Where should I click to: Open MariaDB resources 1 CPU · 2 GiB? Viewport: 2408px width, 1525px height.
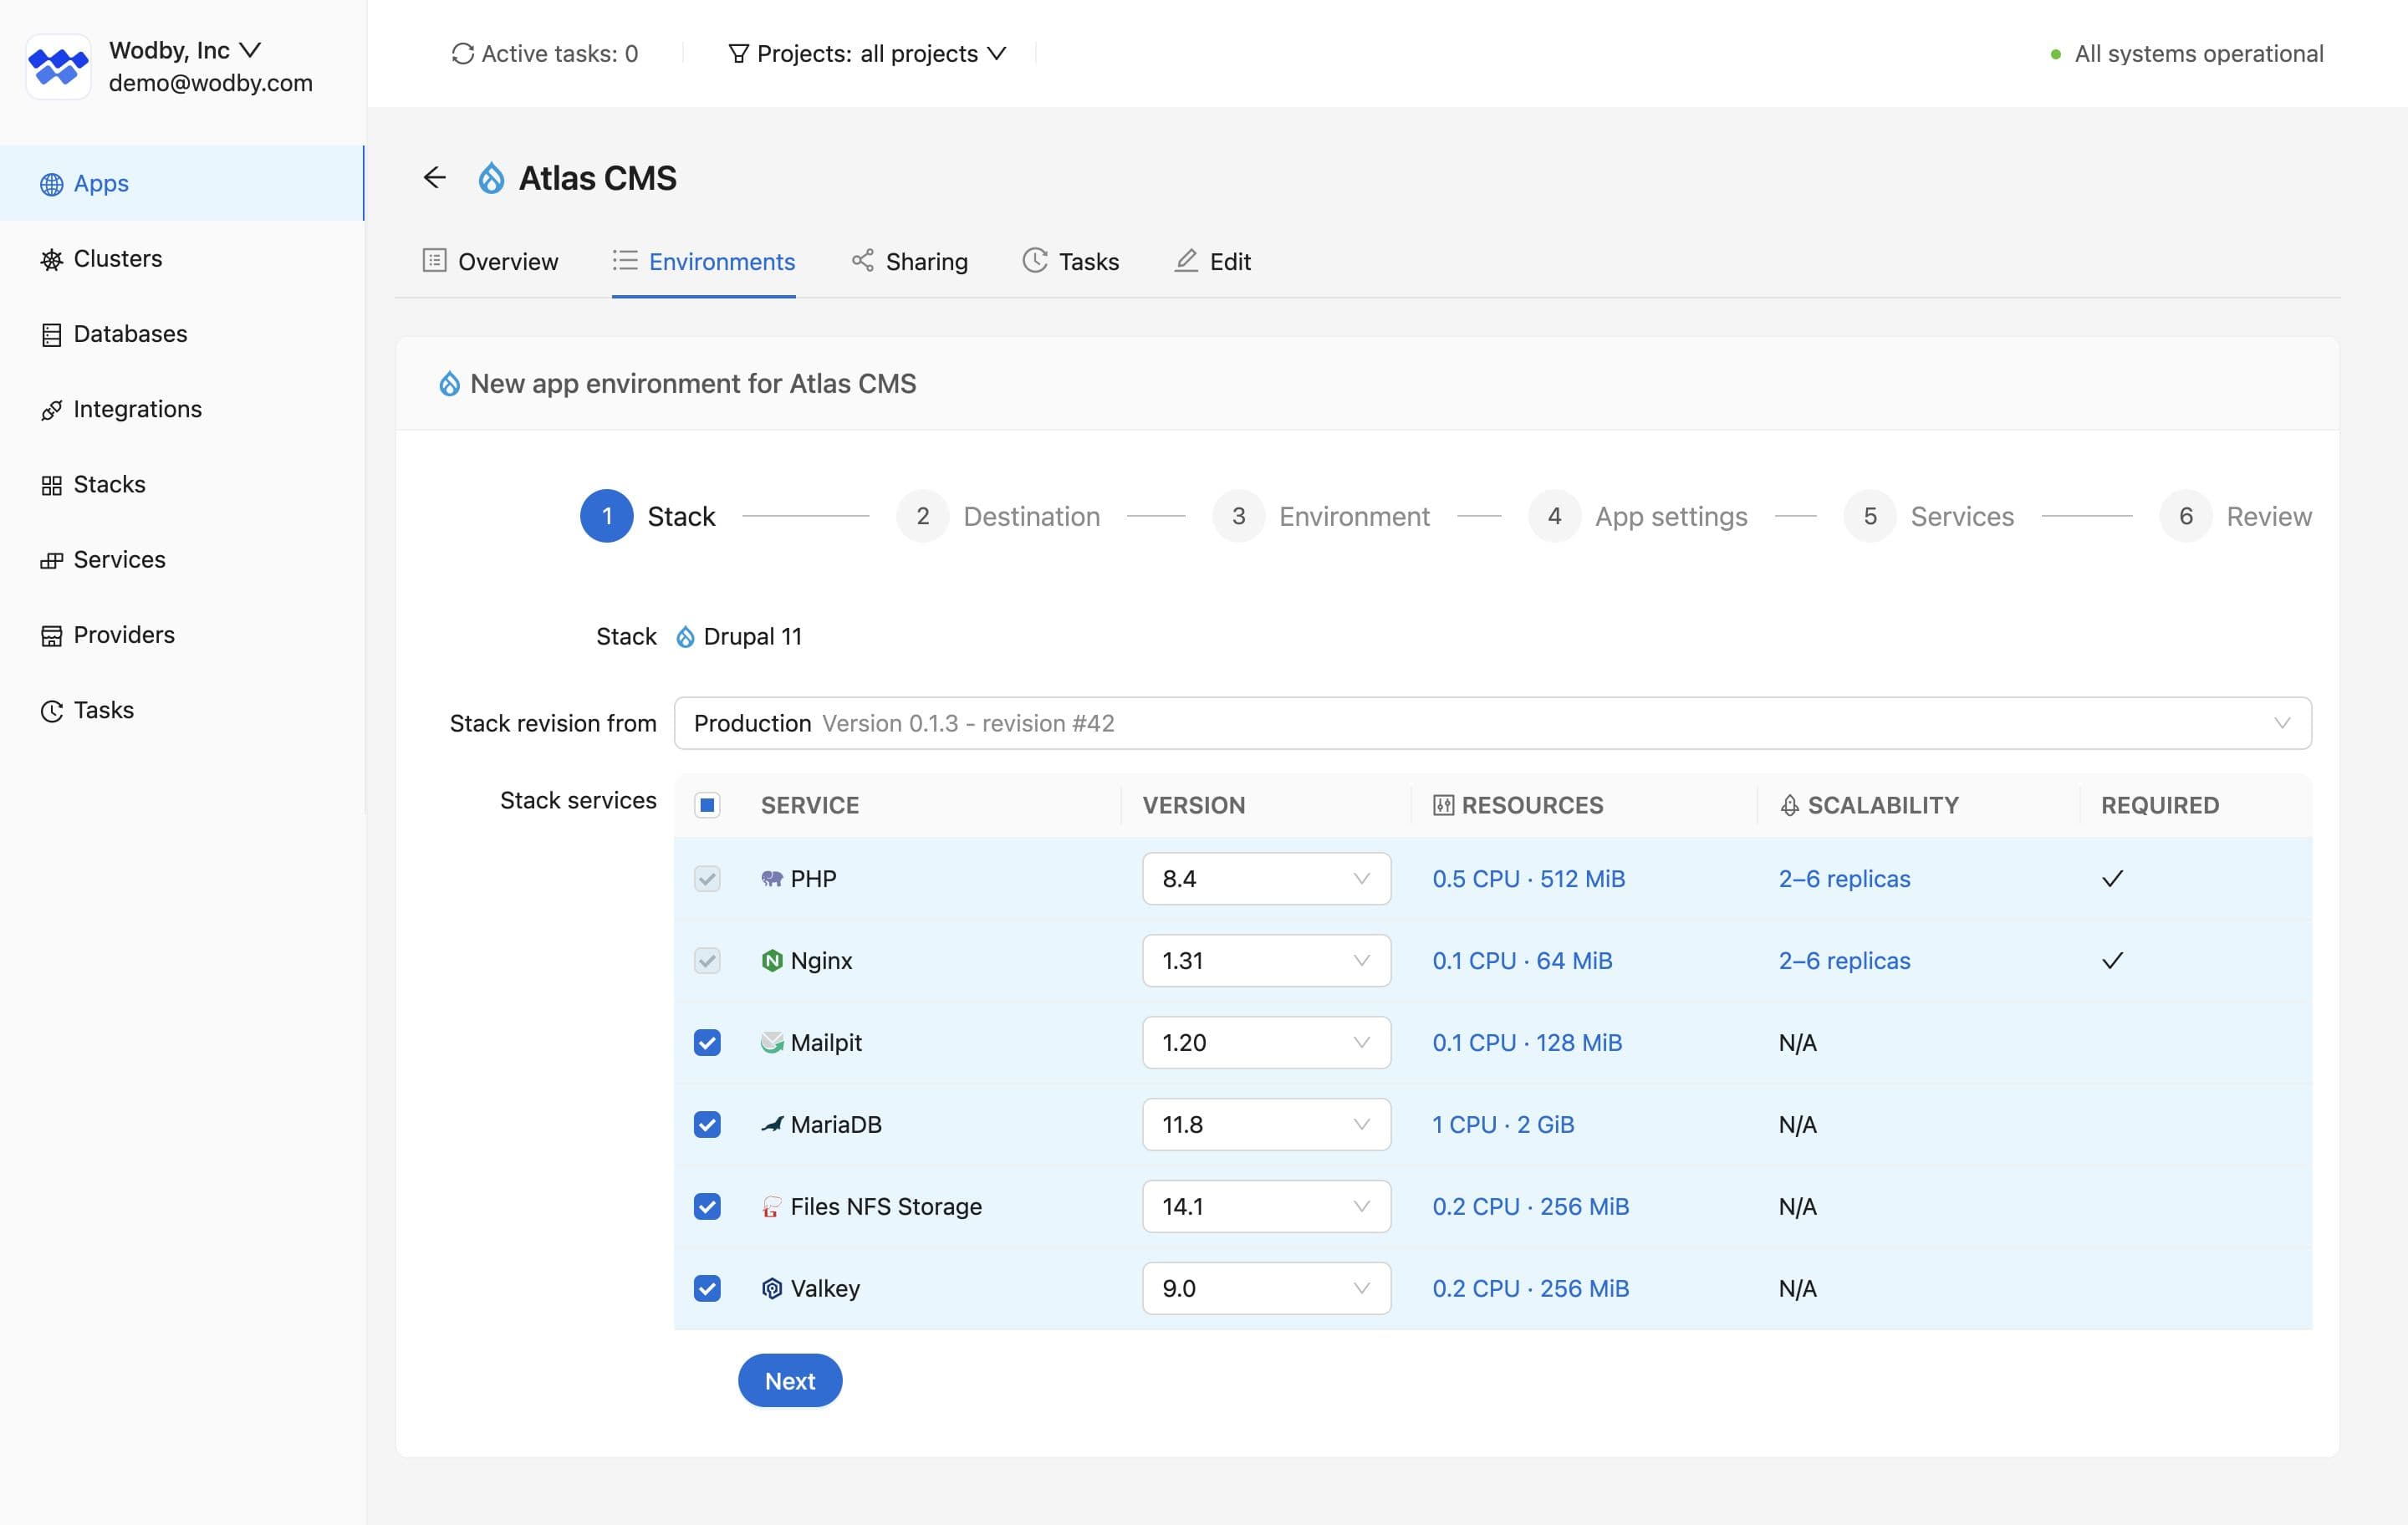coord(1503,1124)
